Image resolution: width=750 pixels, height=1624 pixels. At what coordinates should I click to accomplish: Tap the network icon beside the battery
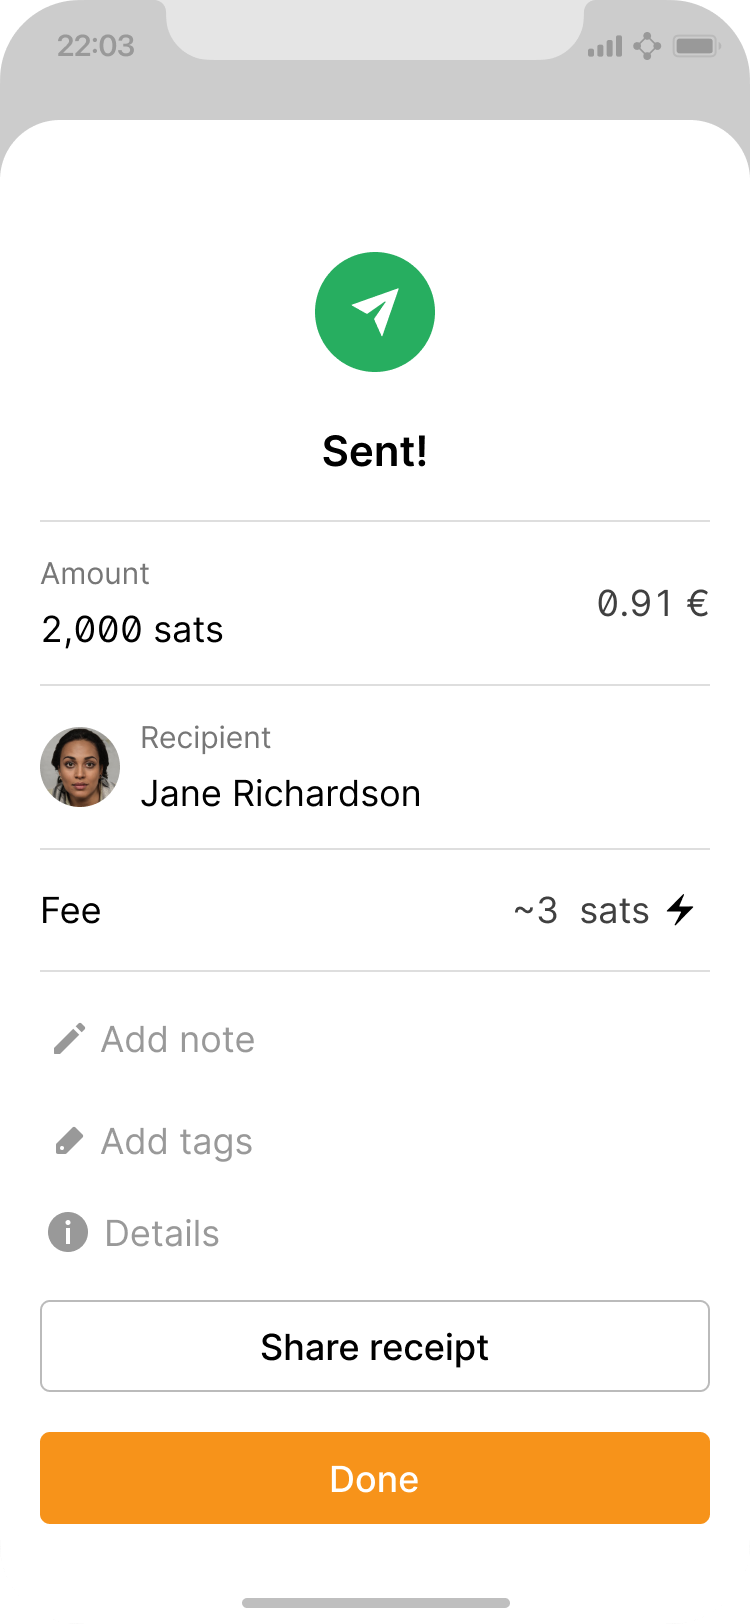click(x=647, y=46)
